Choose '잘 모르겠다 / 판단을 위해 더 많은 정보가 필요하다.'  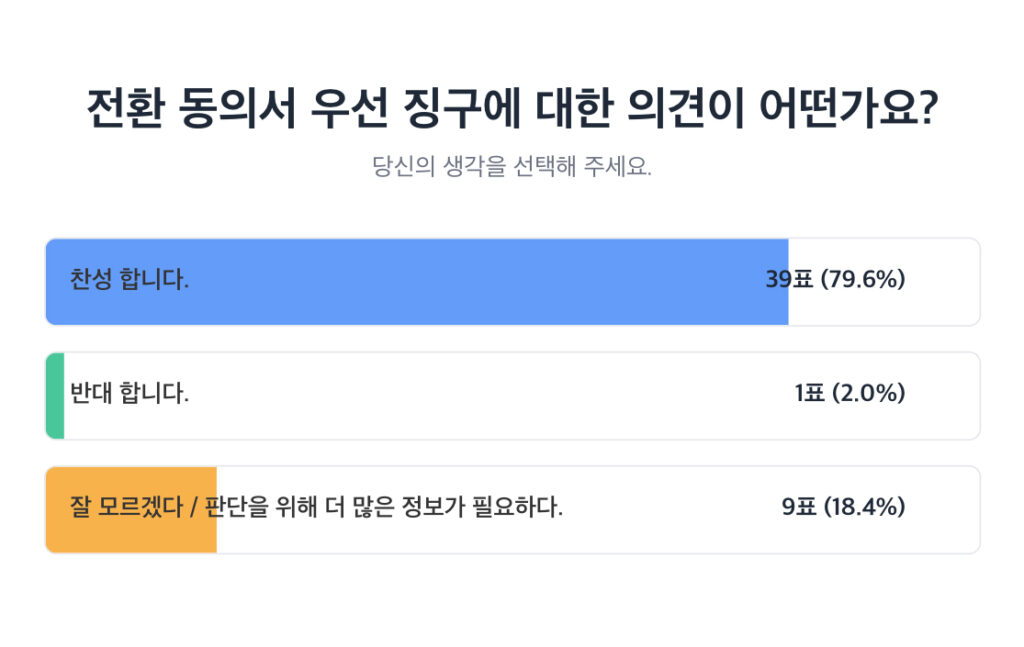pyautogui.click(x=316, y=508)
